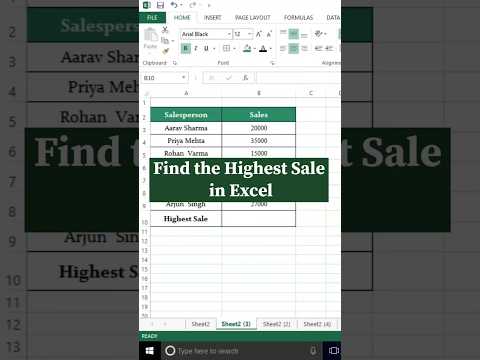The width and height of the screenshot is (480, 360).
Task: Click the Copy icon in Clipboard group
Action: (165, 40)
